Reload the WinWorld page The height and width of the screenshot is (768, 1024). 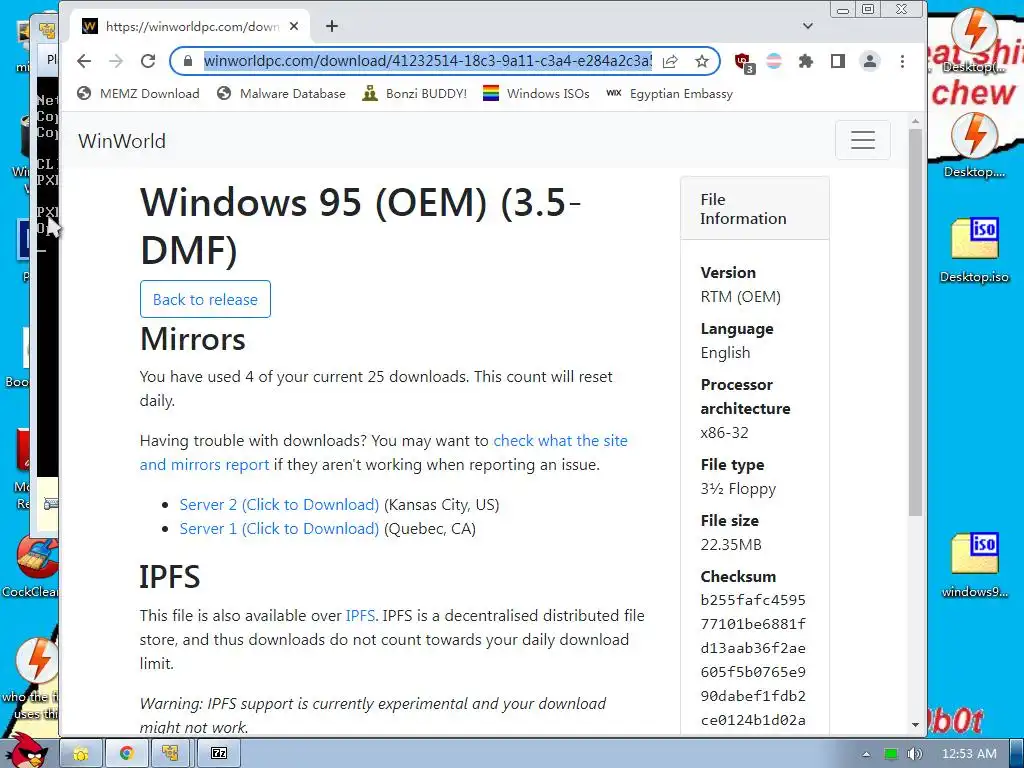coord(148,61)
